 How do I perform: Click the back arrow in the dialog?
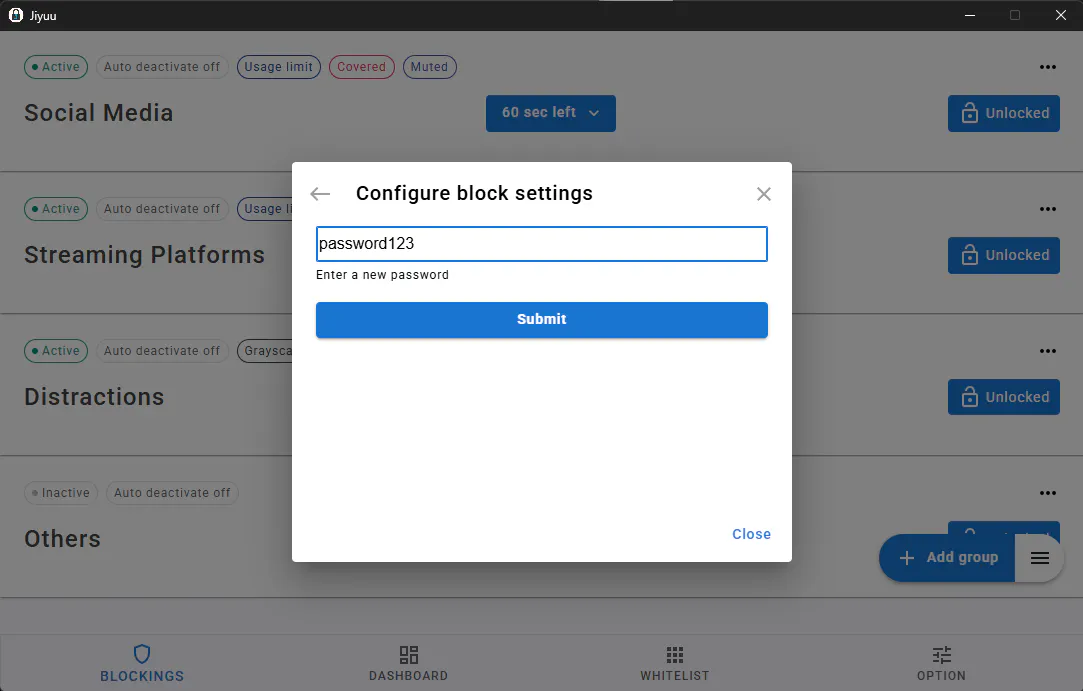[320, 194]
